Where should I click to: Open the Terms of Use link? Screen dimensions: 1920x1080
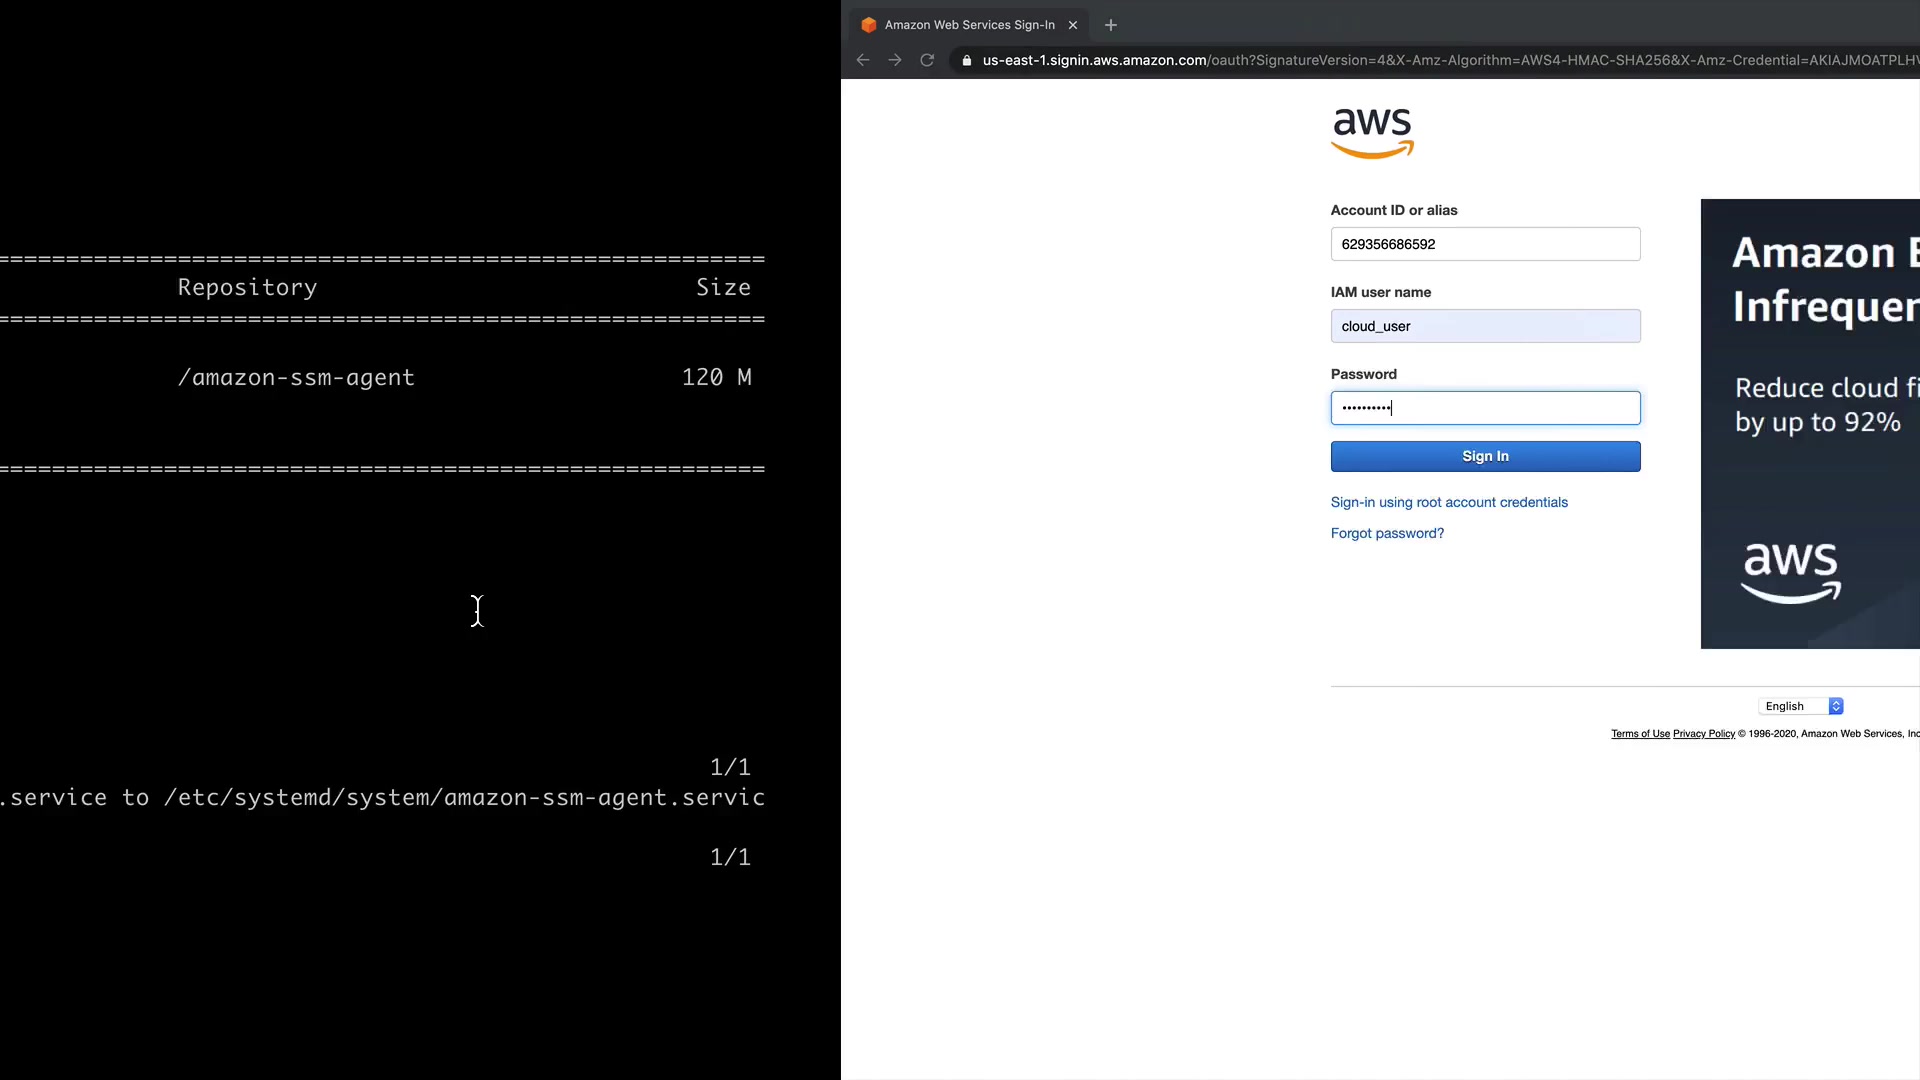coord(1640,734)
